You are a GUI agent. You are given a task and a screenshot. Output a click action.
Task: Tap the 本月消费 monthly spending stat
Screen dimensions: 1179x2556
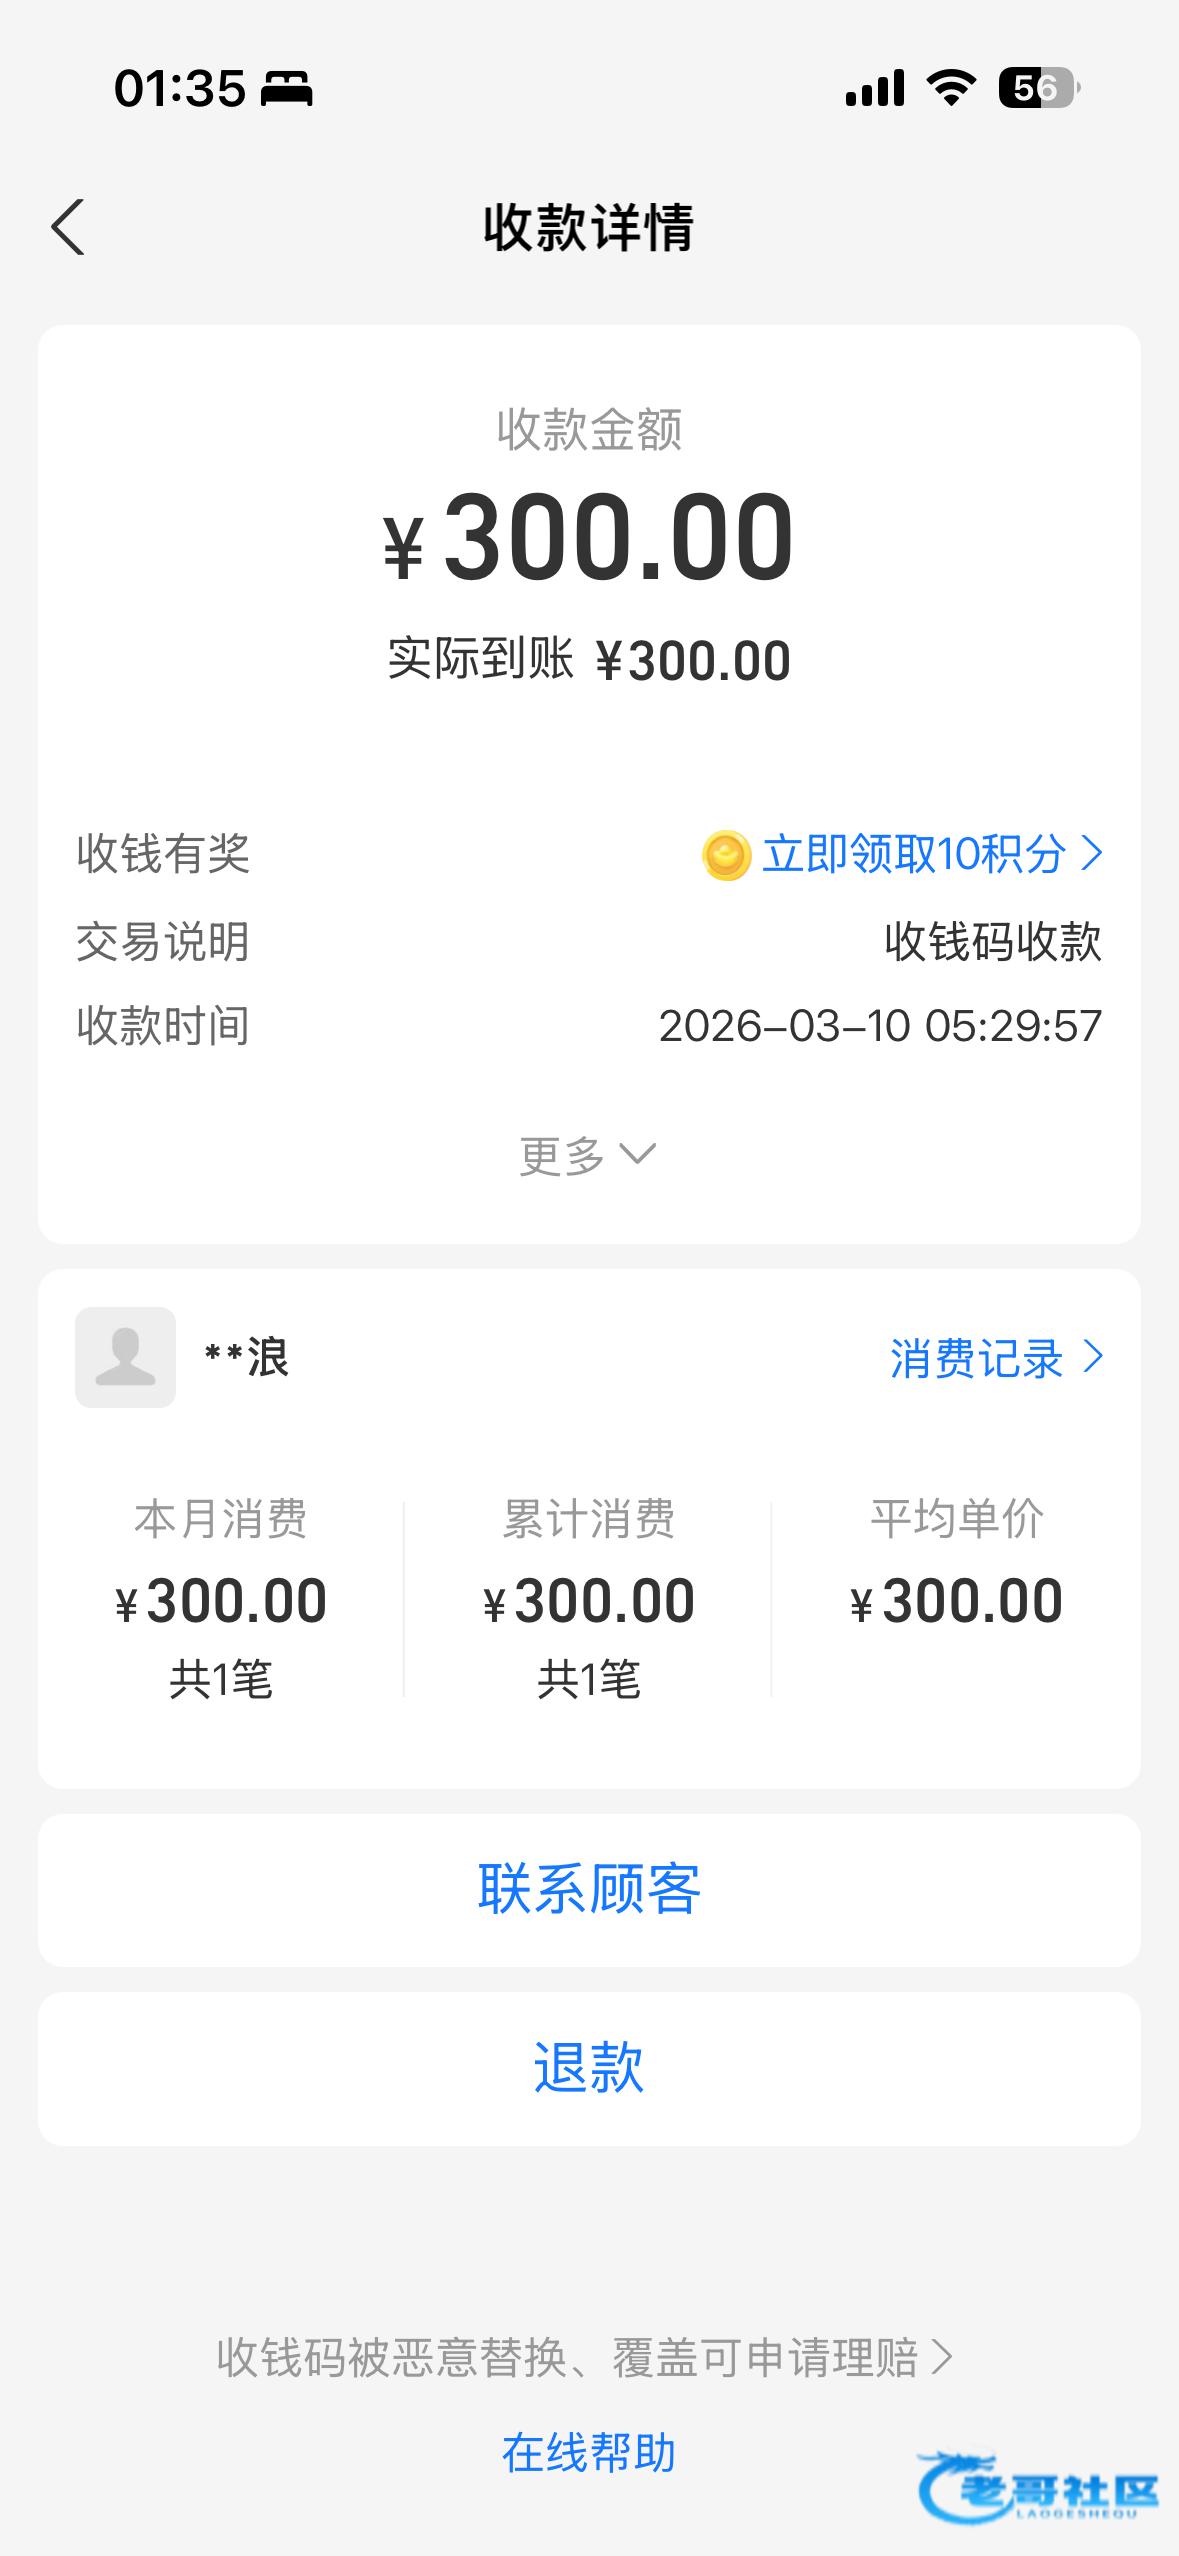221,1598
